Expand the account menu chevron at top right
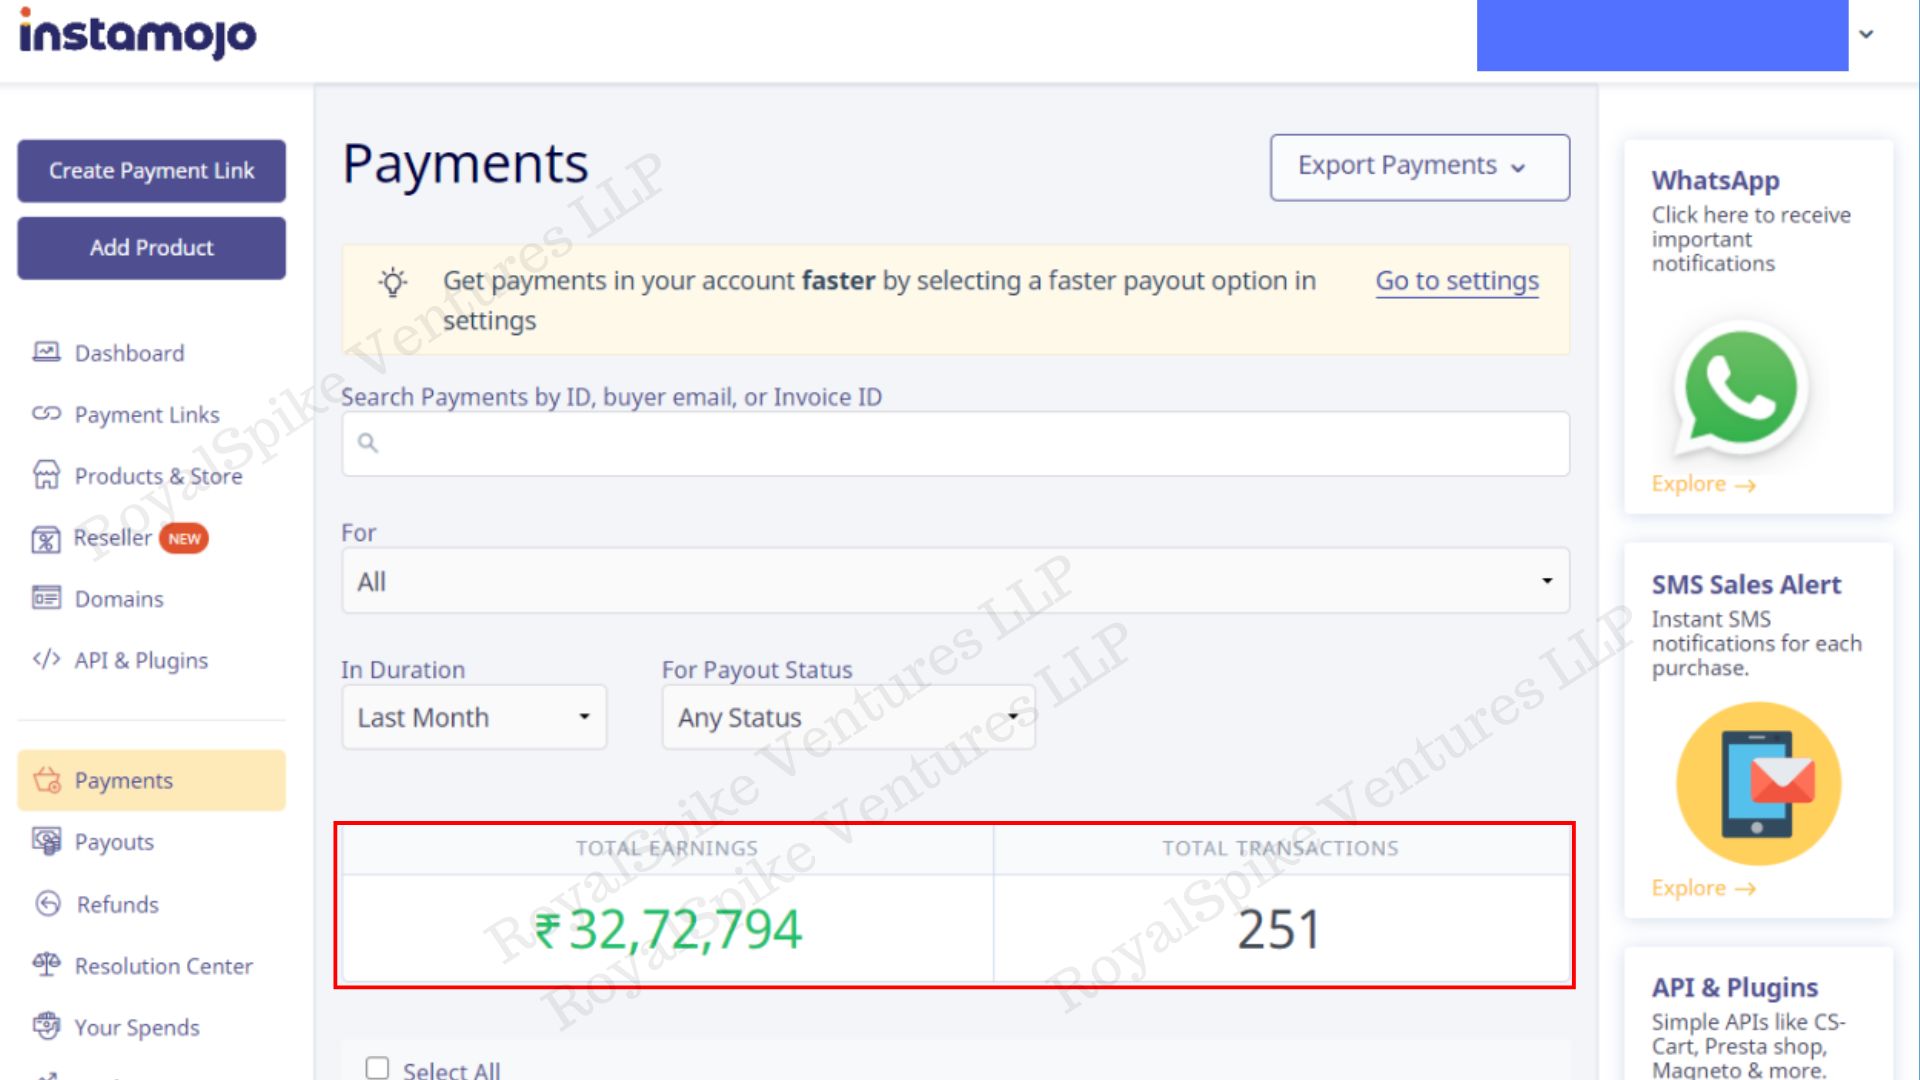Screen dimensions: 1920x1080 [x=1866, y=34]
